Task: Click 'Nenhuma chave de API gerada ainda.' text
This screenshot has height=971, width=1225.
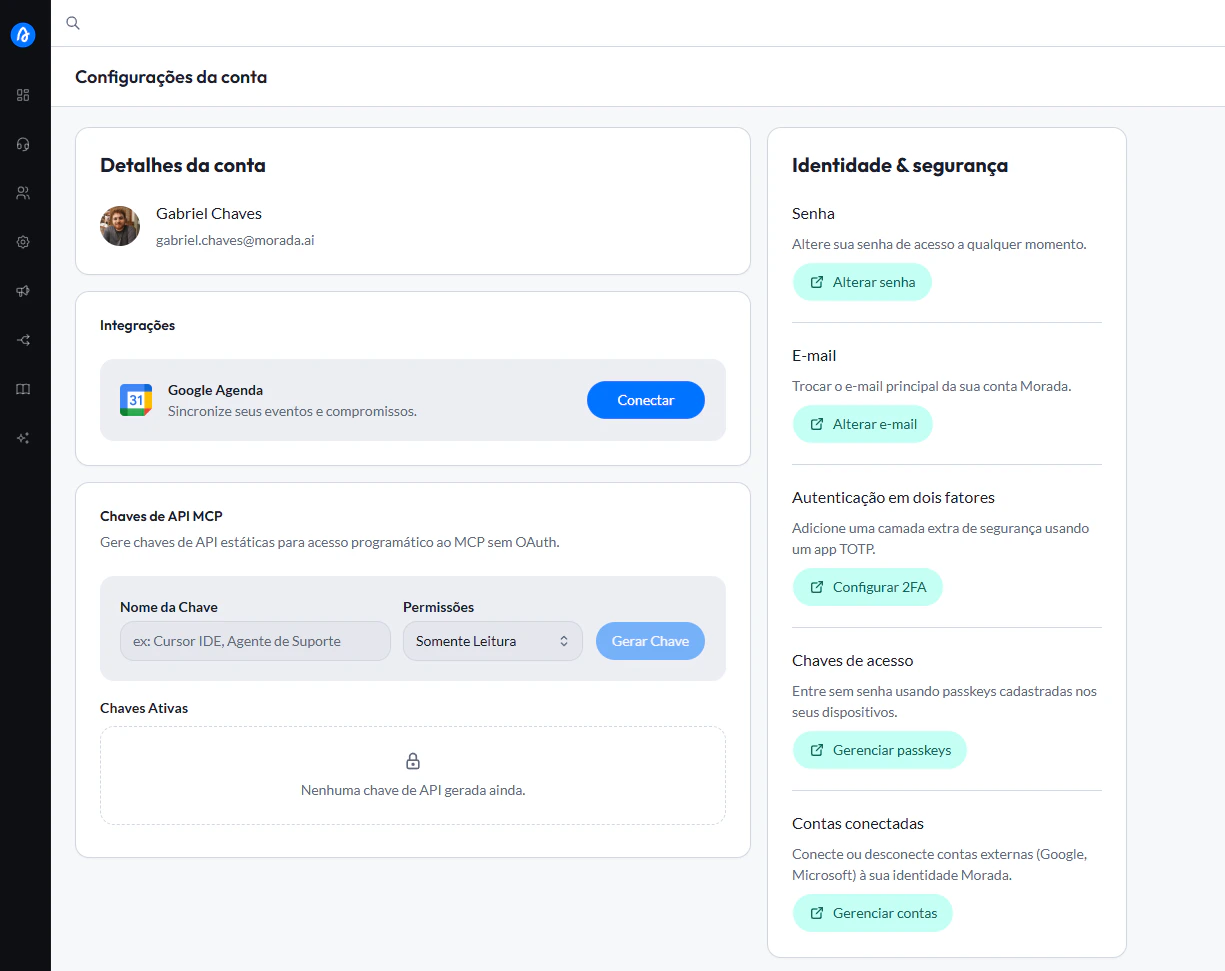Action: [413, 790]
